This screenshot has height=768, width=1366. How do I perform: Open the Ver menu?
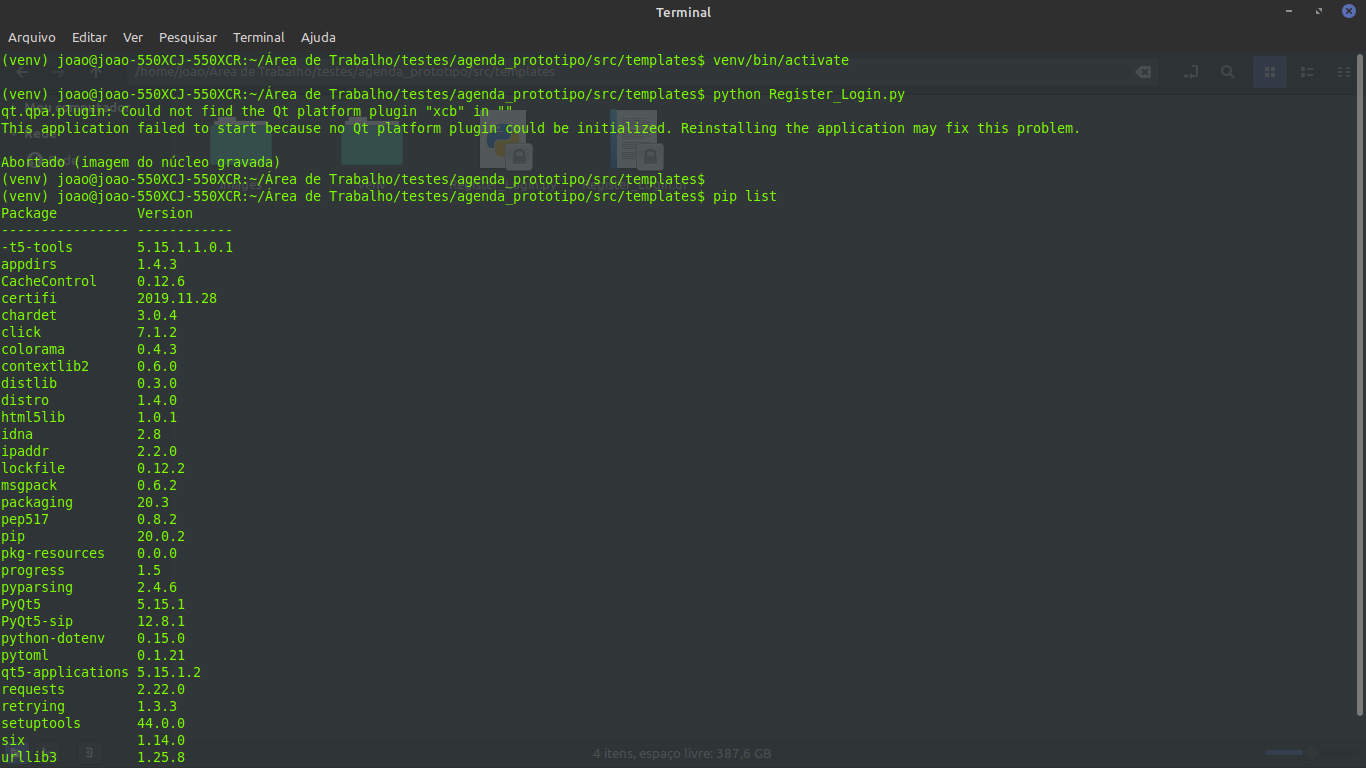click(133, 37)
